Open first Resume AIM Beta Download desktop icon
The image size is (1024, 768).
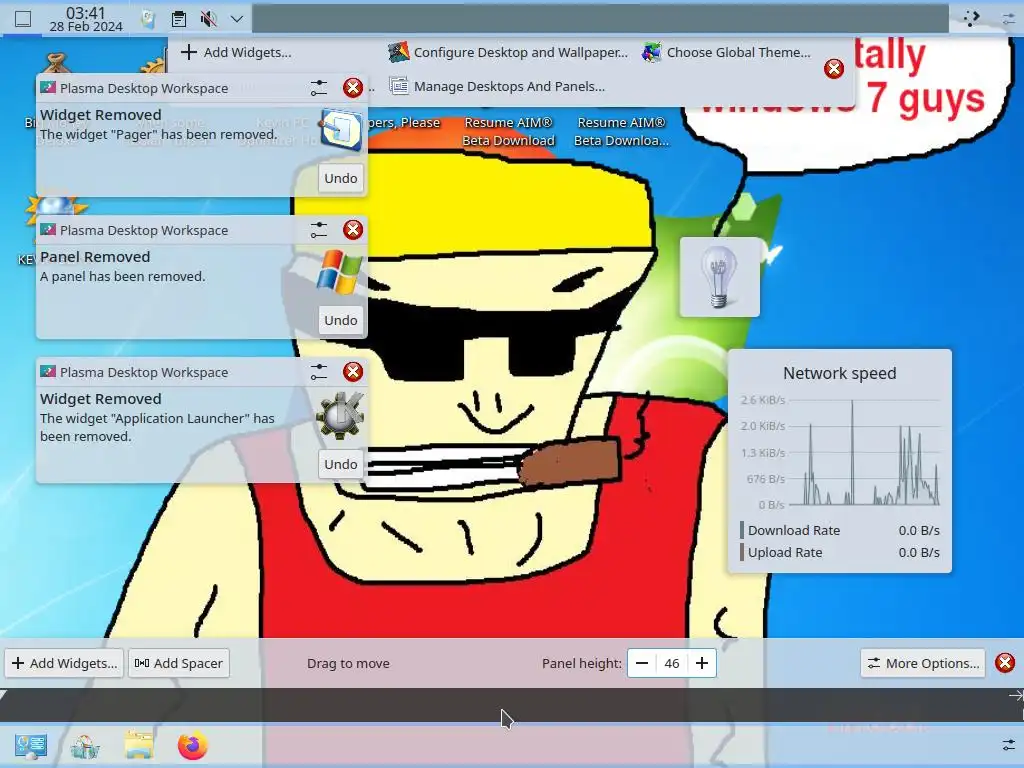tap(508, 131)
